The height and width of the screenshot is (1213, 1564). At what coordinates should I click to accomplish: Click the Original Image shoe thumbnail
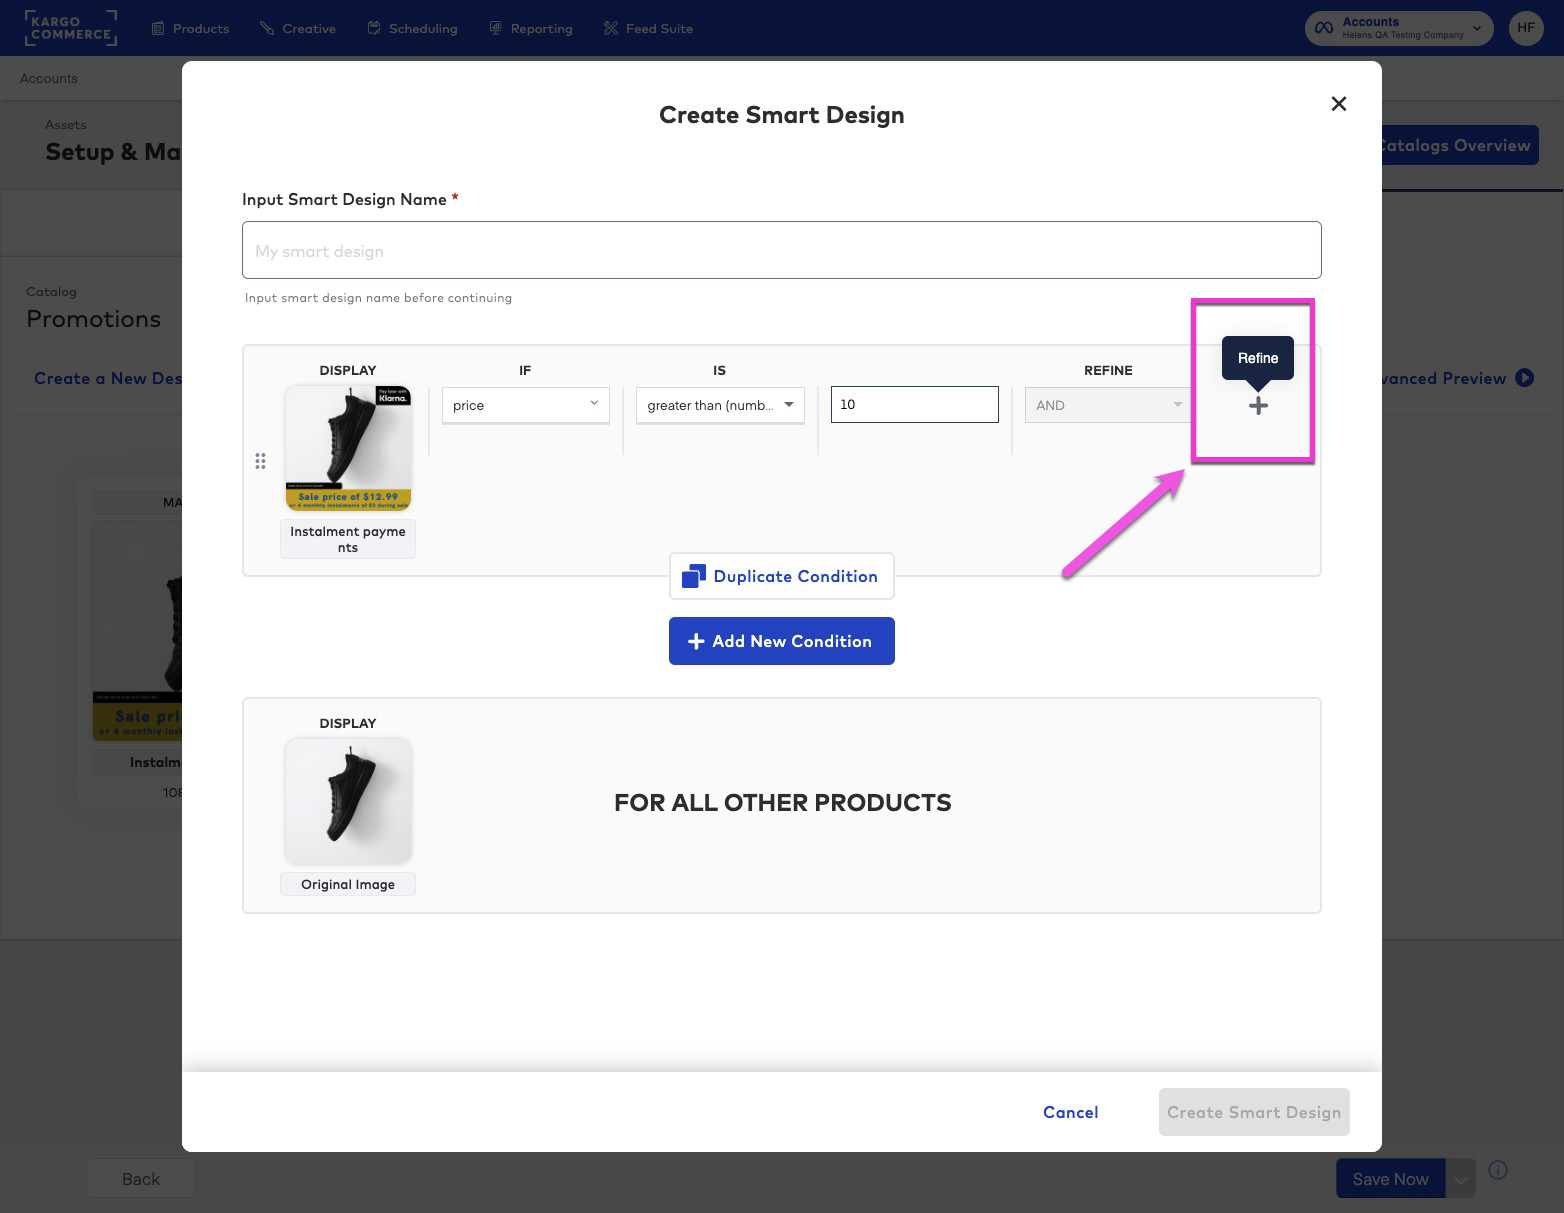pos(347,800)
